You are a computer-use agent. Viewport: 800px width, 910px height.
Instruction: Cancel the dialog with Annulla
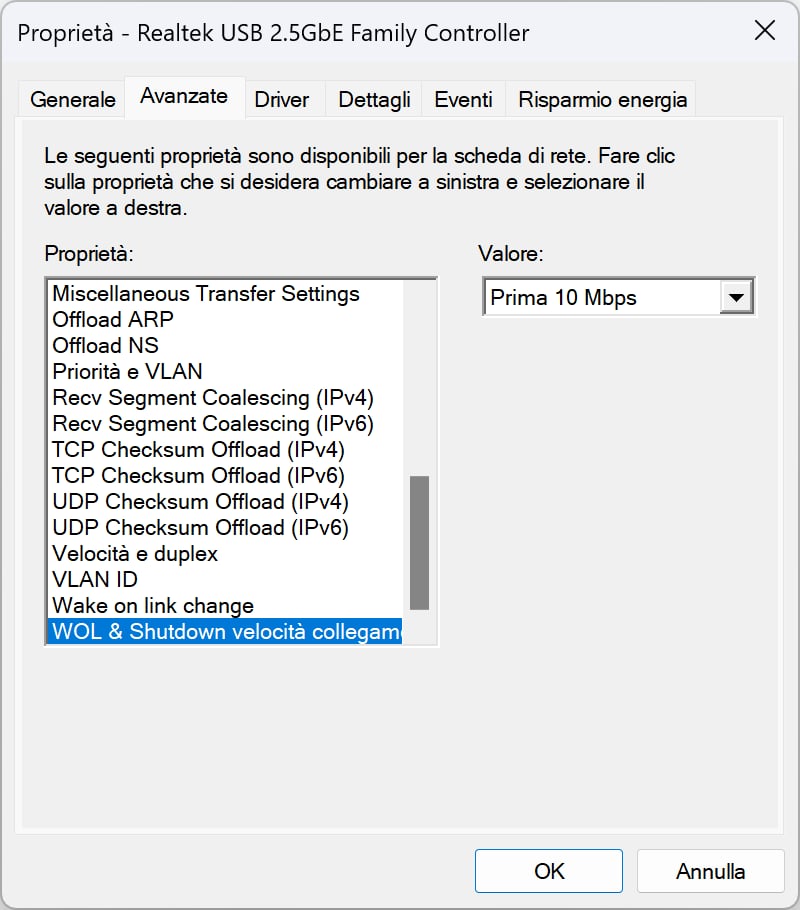pos(711,871)
